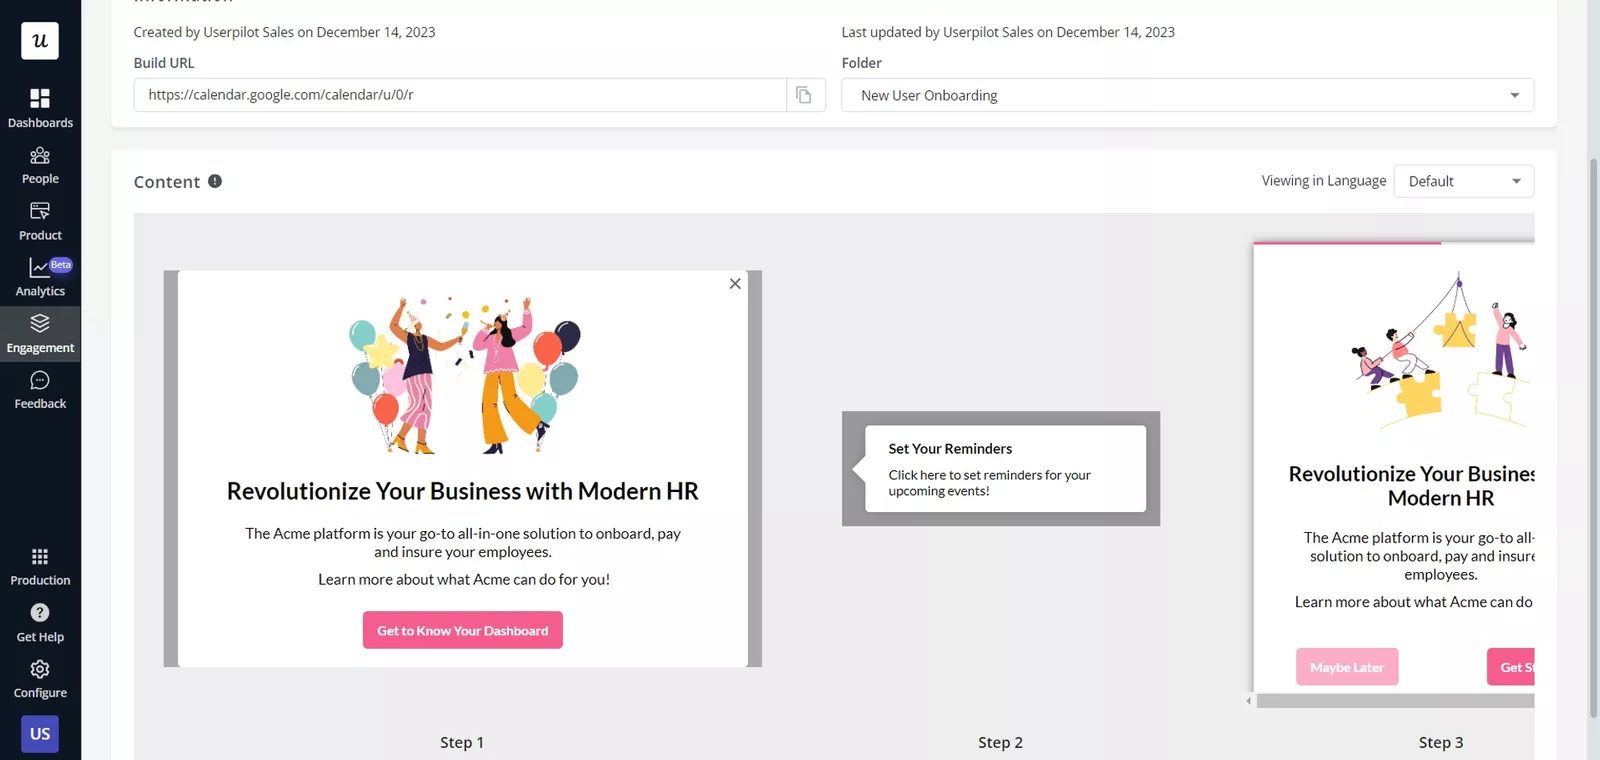Click the Beta badge on Analytics

[x=61, y=265]
